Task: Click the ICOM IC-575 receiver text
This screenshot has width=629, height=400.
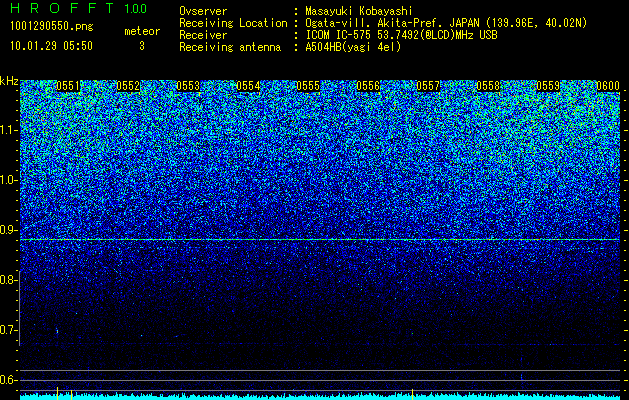Action: [401, 35]
